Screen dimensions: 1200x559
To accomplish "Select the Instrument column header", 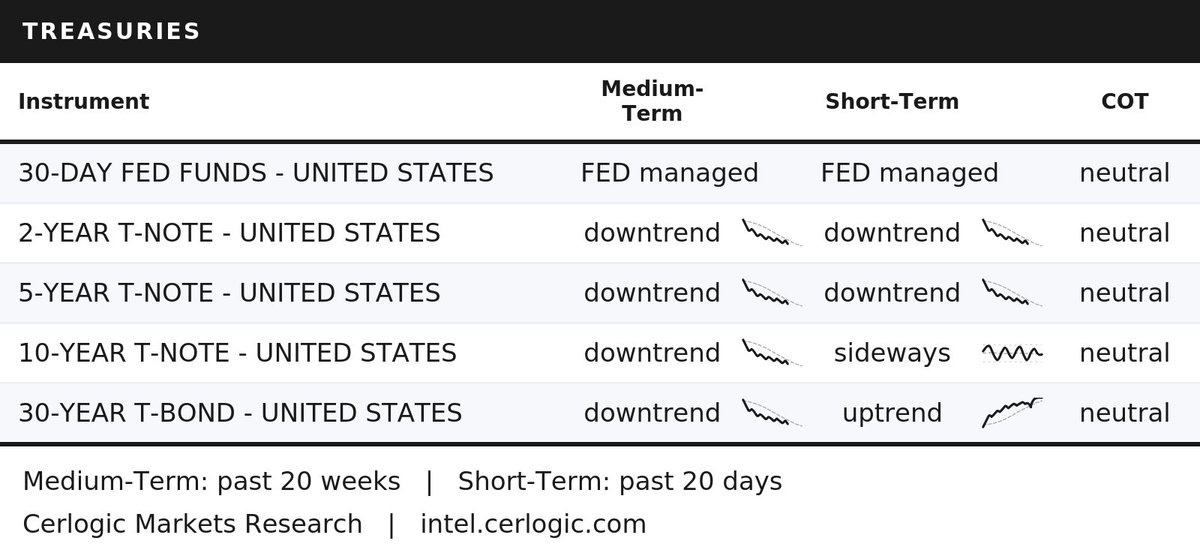I will [x=84, y=101].
